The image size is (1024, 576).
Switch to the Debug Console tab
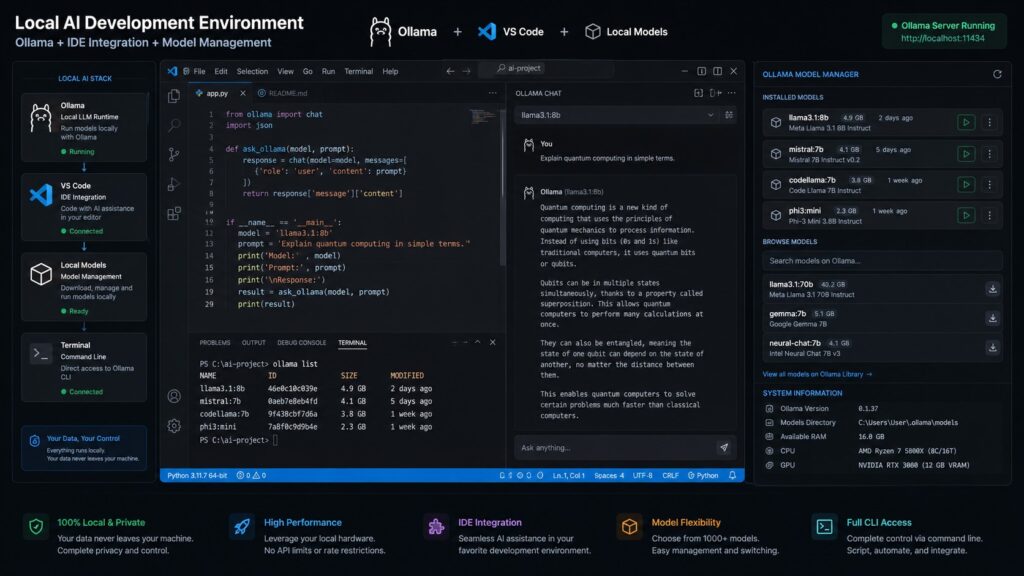301,342
